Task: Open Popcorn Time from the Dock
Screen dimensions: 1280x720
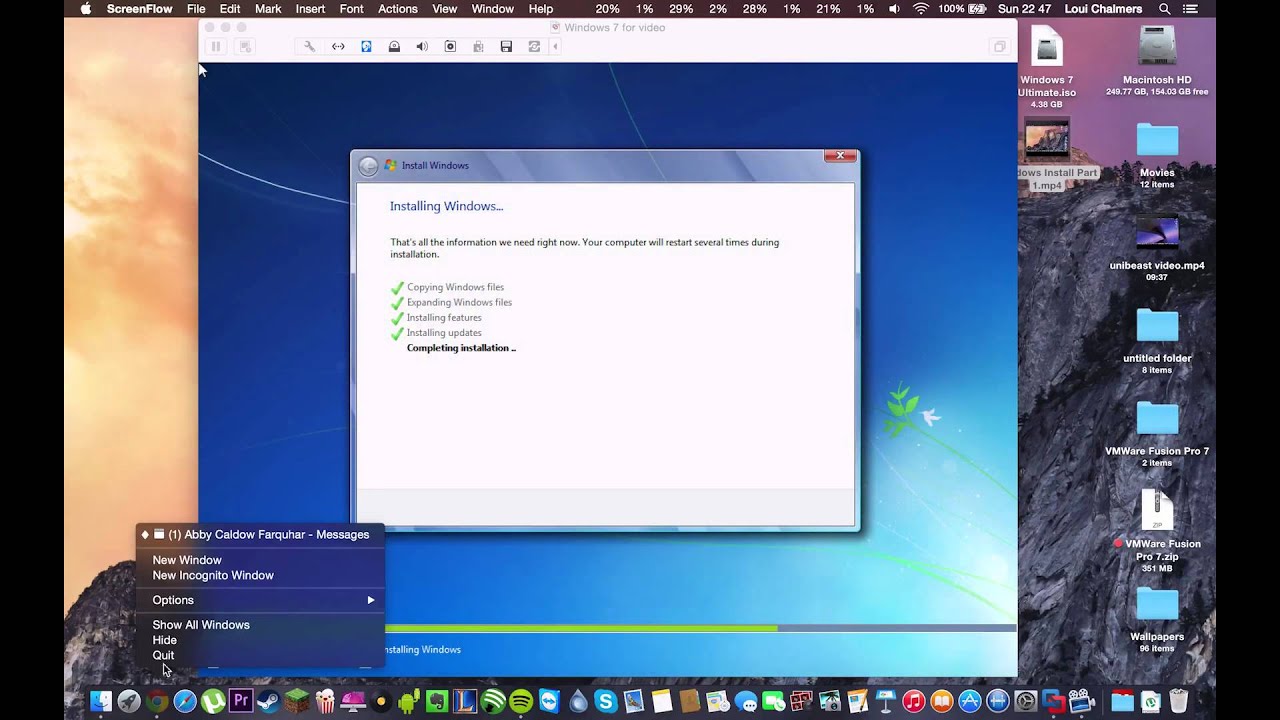Action: coord(325,701)
